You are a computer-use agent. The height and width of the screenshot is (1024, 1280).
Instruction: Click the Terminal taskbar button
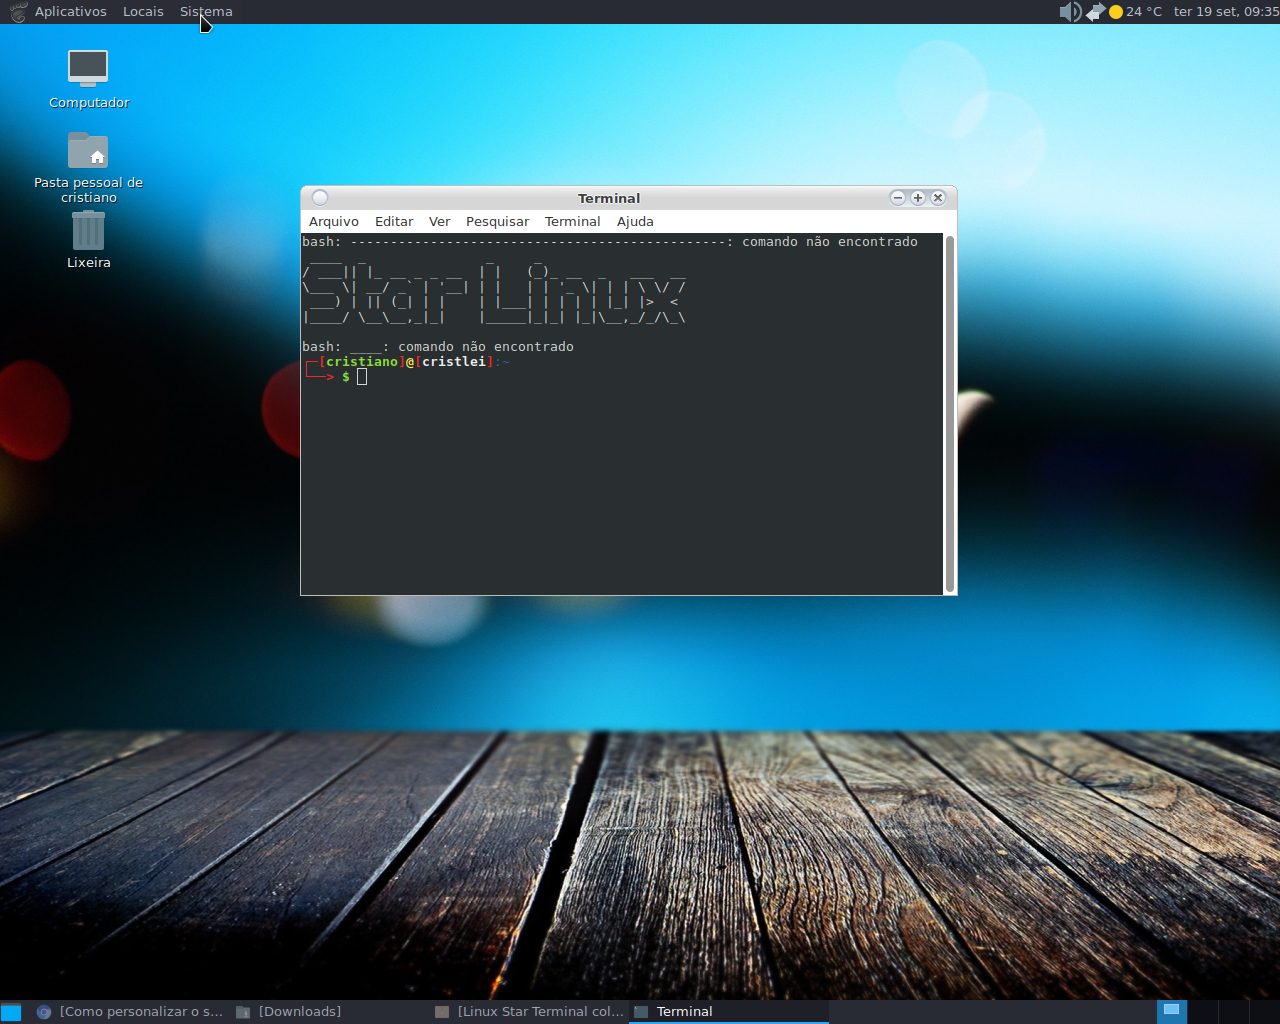(729, 1012)
